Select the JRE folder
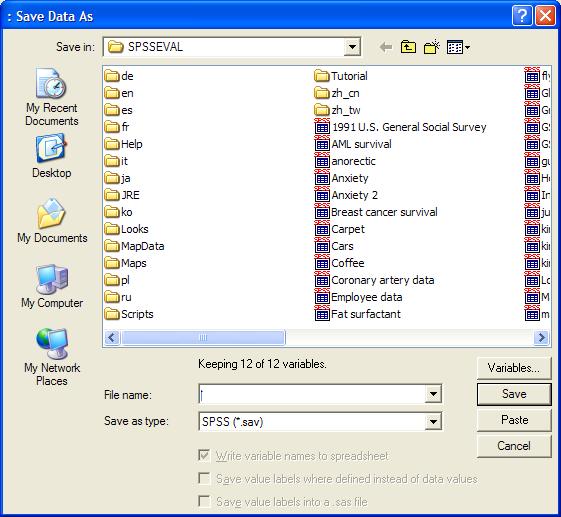Image resolution: width=561 pixels, height=517 pixels. click(x=122, y=195)
